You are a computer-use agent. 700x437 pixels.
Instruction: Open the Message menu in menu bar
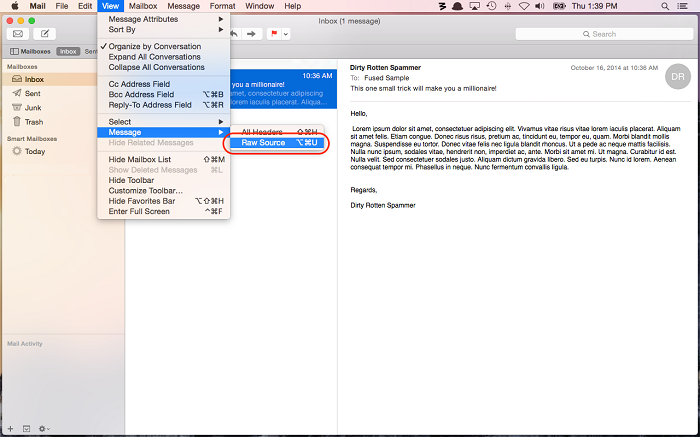pyautogui.click(x=183, y=6)
